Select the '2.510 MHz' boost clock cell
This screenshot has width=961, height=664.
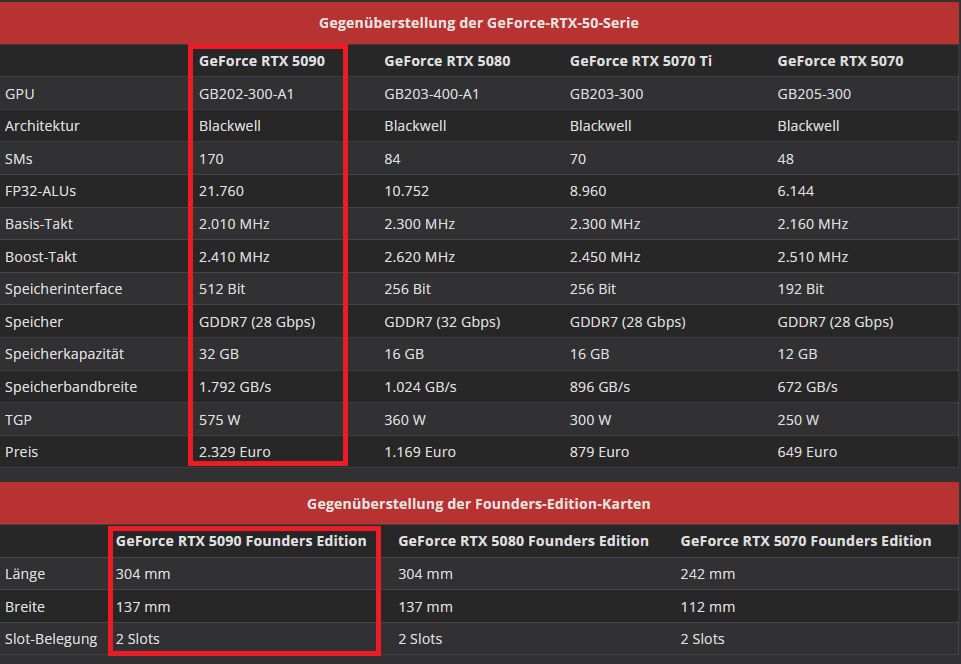coord(813,258)
